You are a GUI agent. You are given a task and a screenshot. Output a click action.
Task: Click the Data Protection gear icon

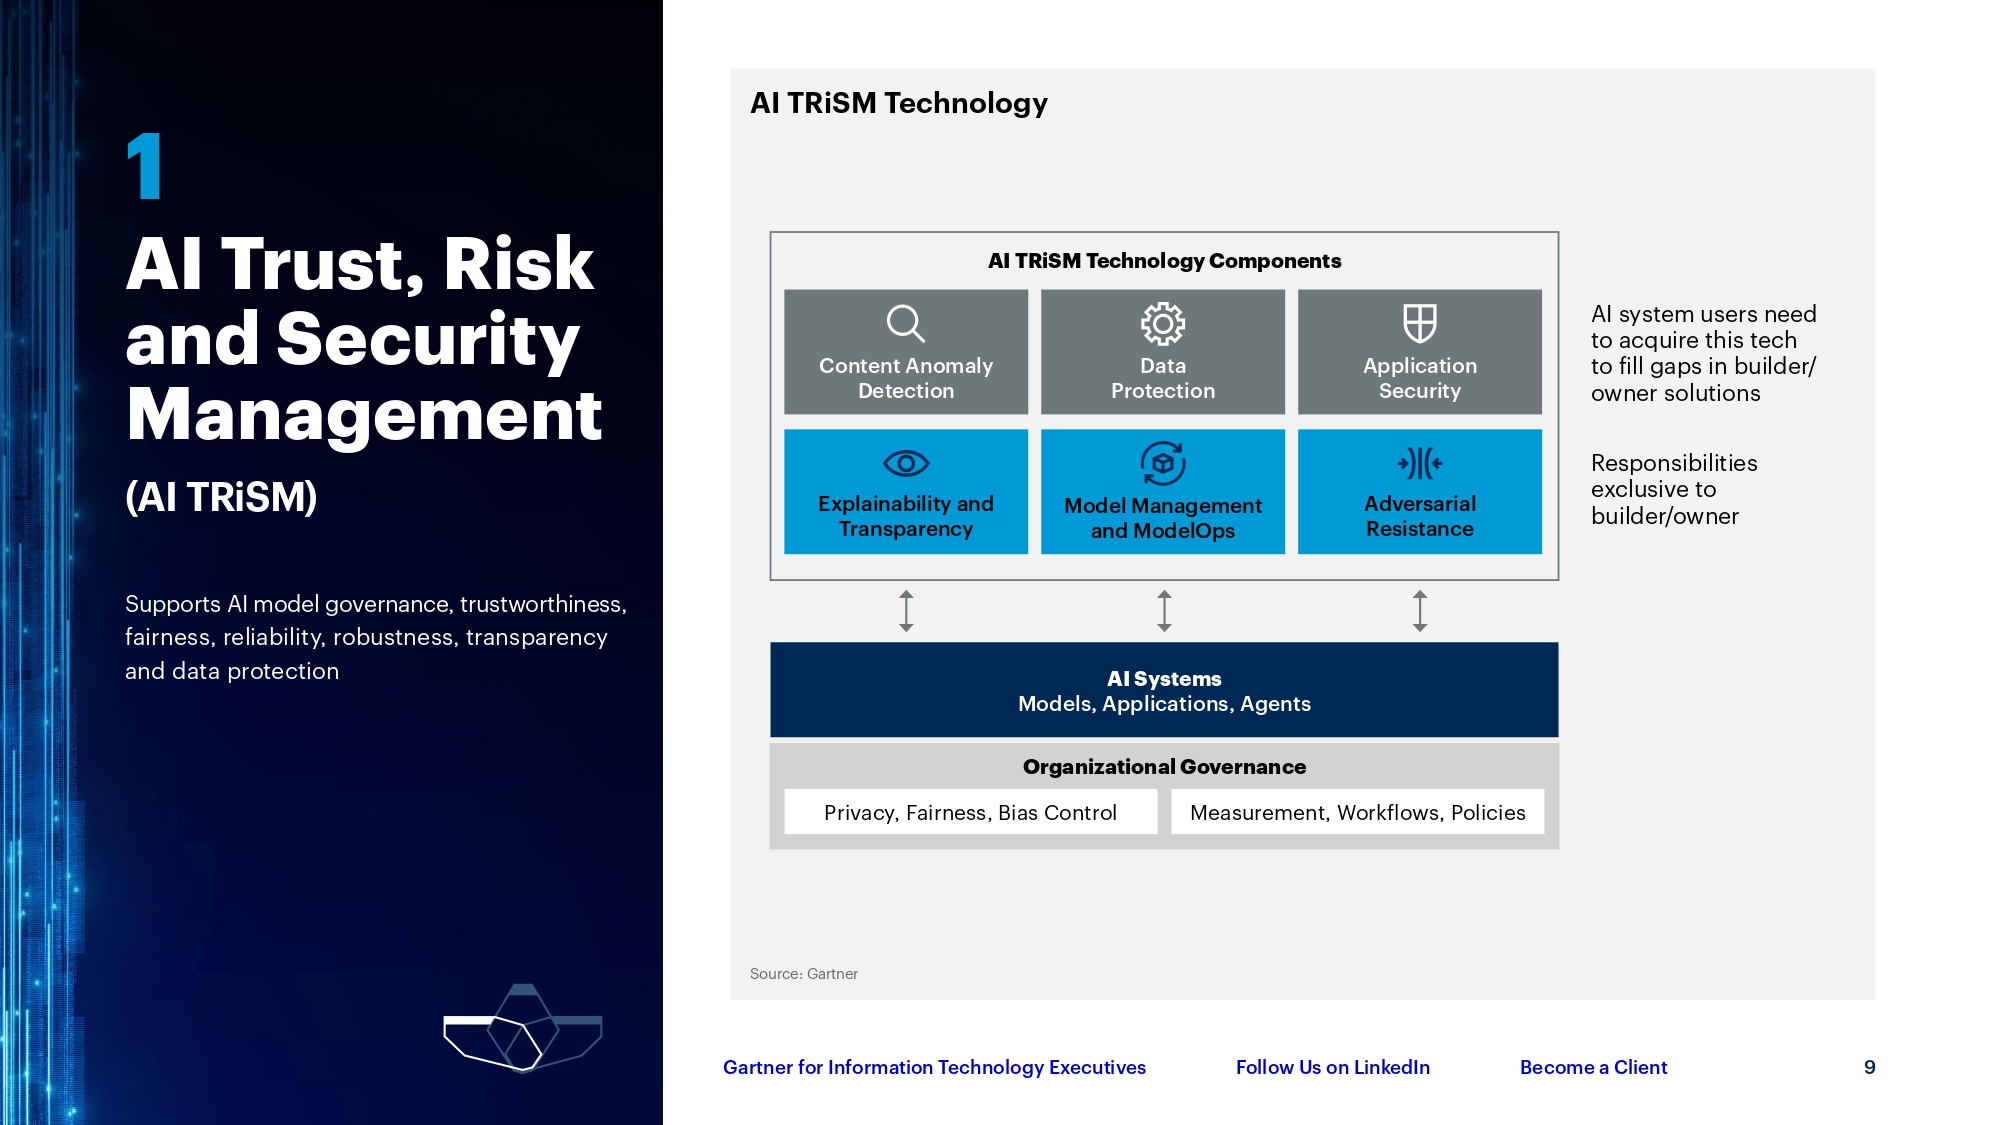(x=1162, y=322)
